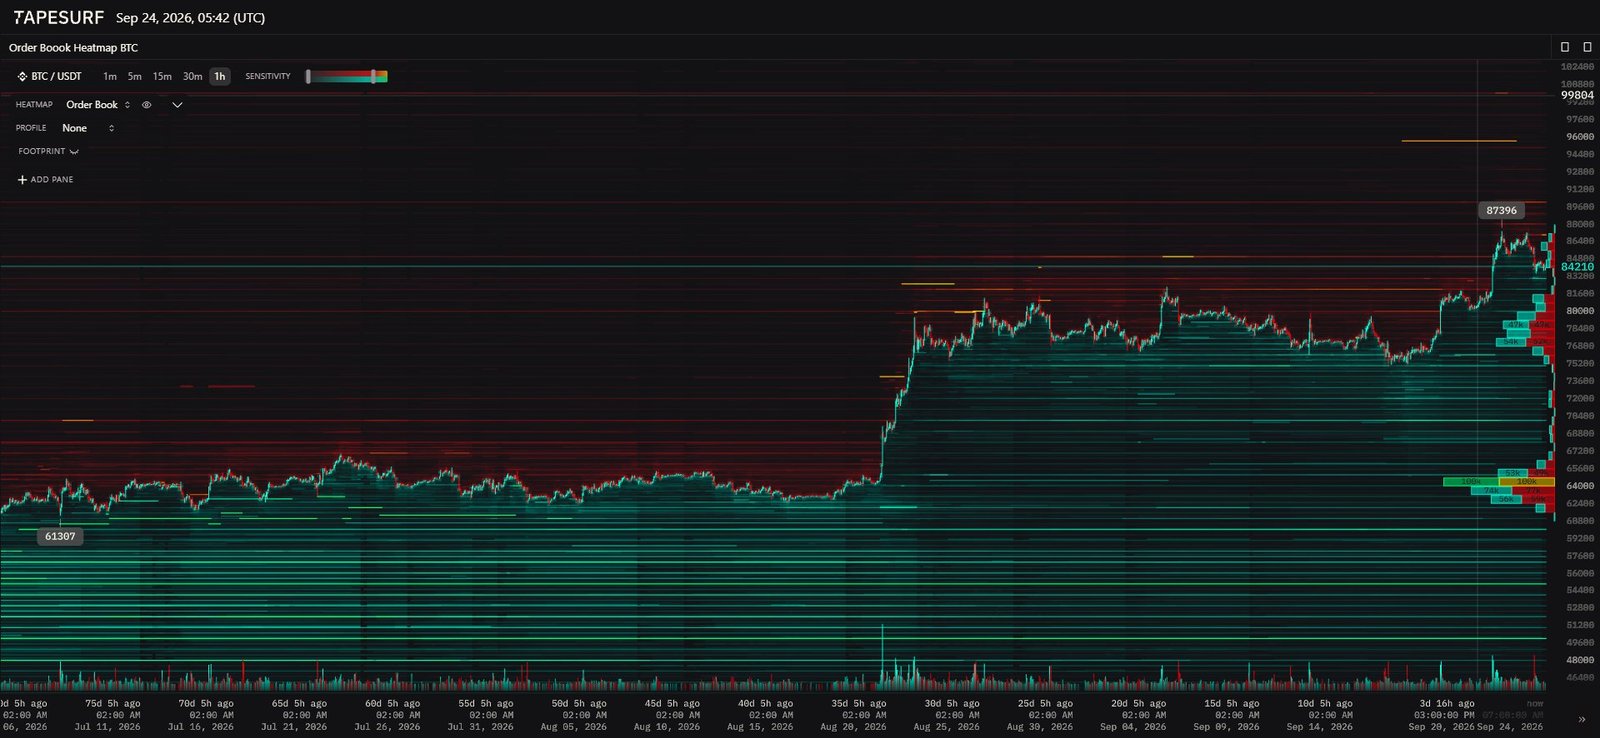Click the Binance diamond icon beside BTC / USDT
The image size is (1600, 738).
click(22, 76)
